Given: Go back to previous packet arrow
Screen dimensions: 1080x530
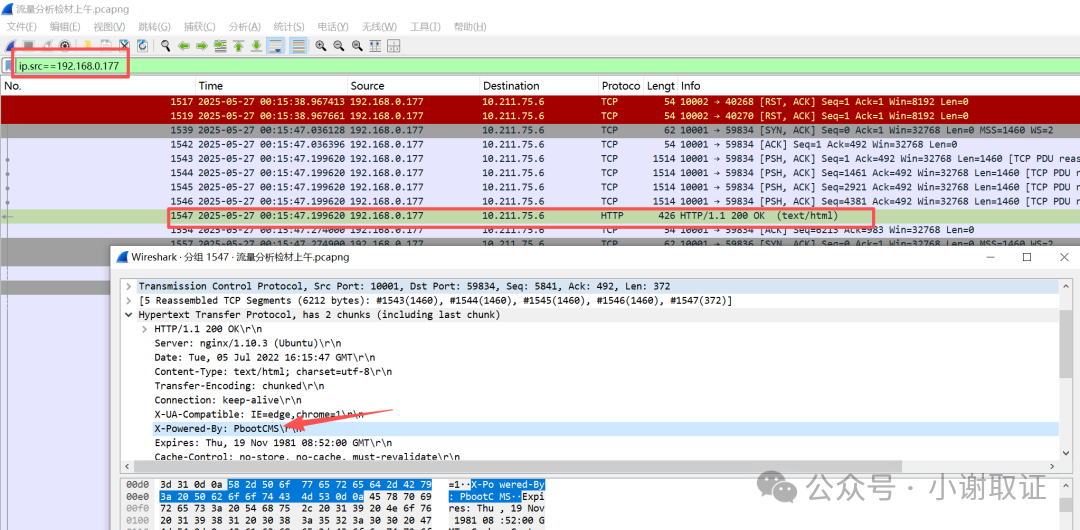Looking at the screenshot, I should pyautogui.click(x=184, y=46).
